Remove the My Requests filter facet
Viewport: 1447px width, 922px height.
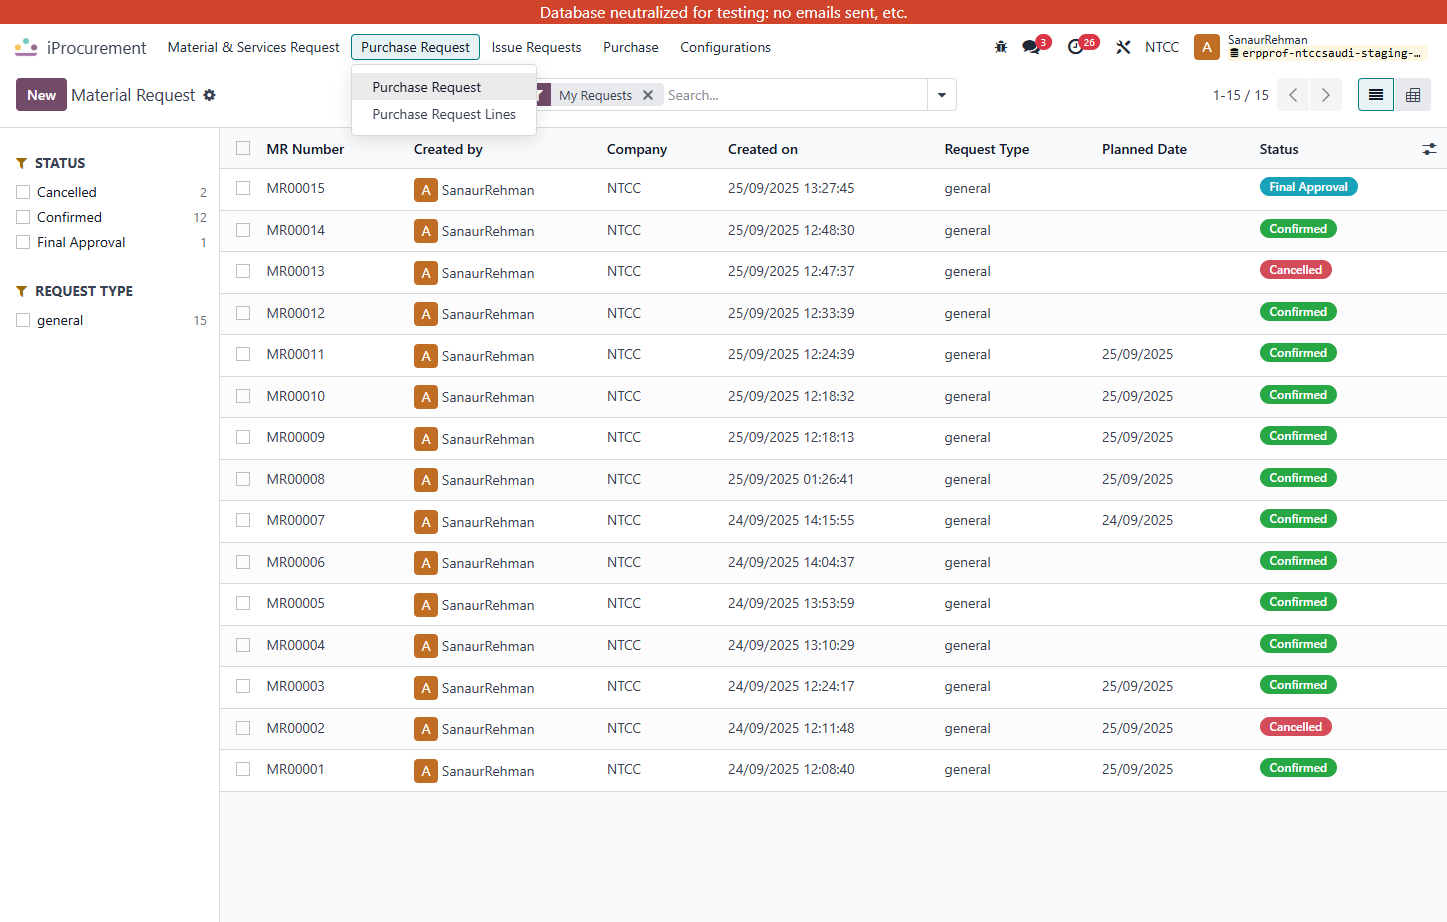(x=648, y=95)
